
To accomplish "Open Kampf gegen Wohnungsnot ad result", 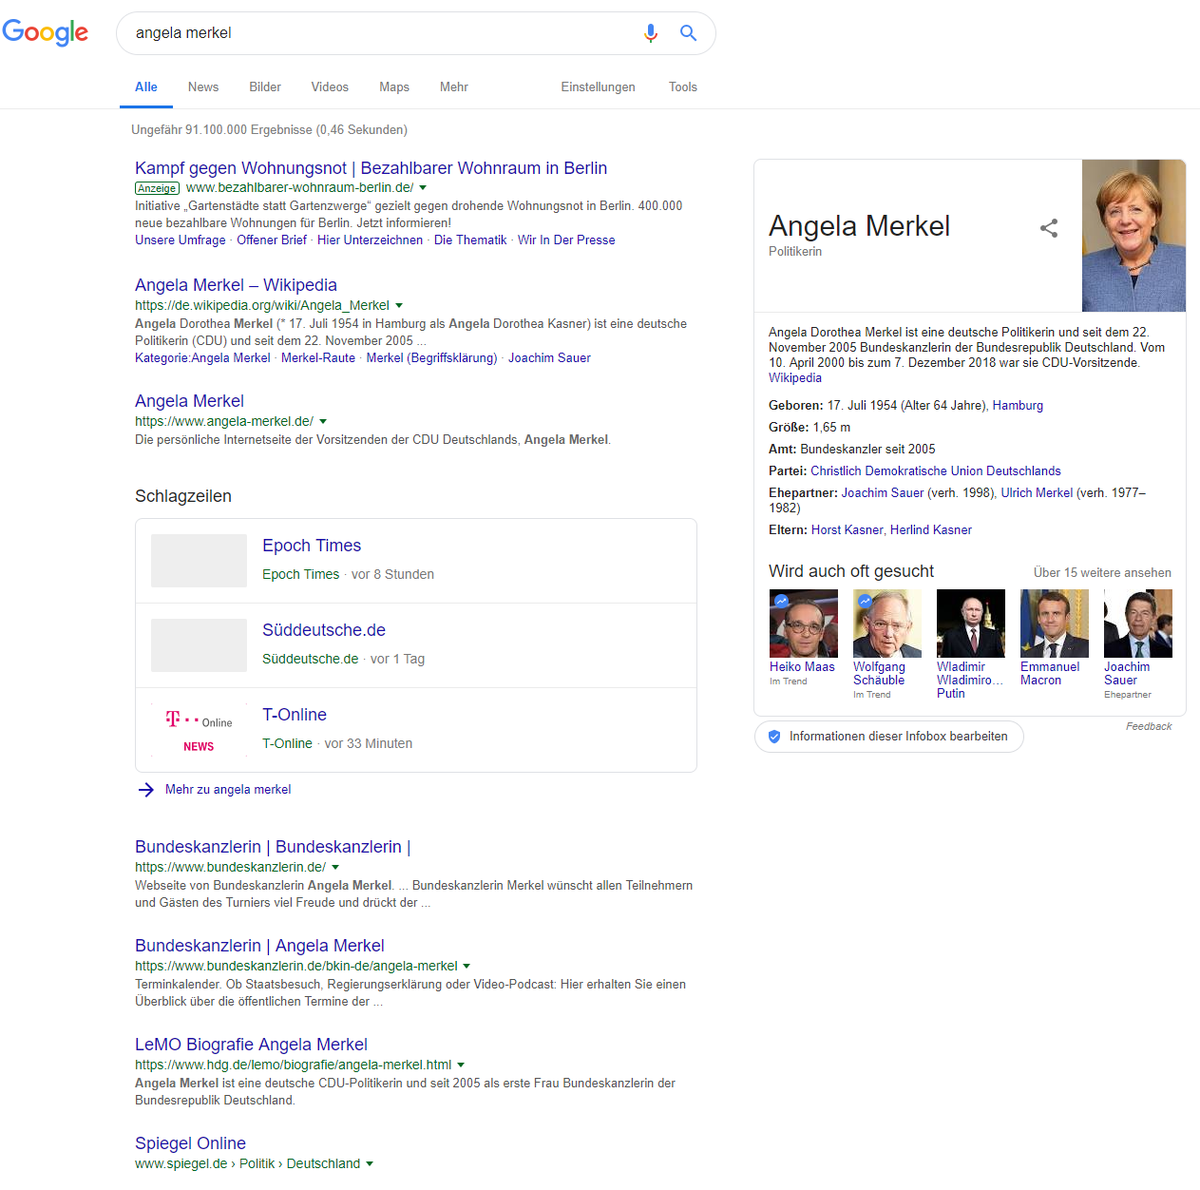I will point(371,168).
